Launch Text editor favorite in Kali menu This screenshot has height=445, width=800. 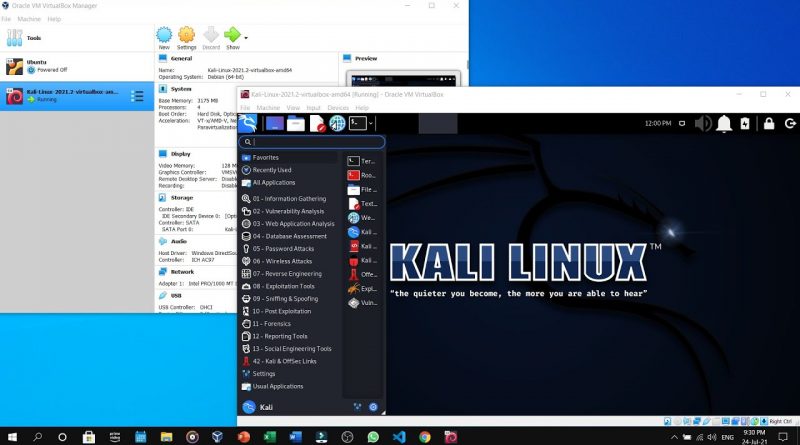click(362, 204)
